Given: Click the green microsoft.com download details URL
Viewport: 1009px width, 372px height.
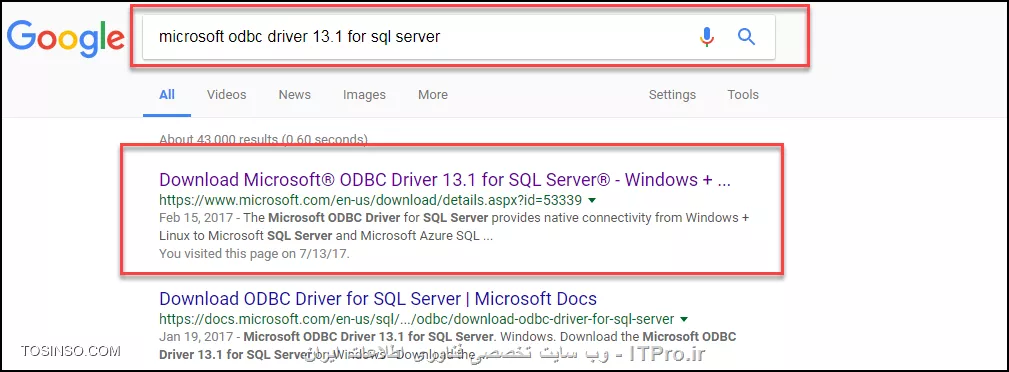Looking at the screenshot, I should pyautogui.click(x=371, y=200).
